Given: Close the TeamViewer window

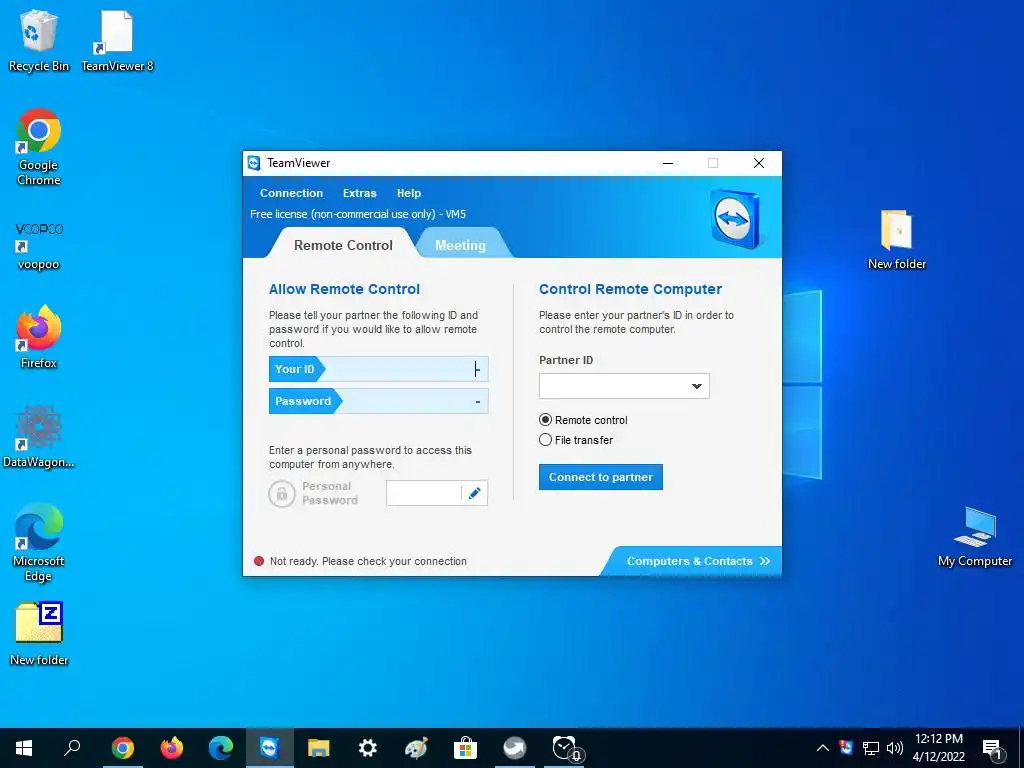Looking at the screenshot, I should point(759,163).
